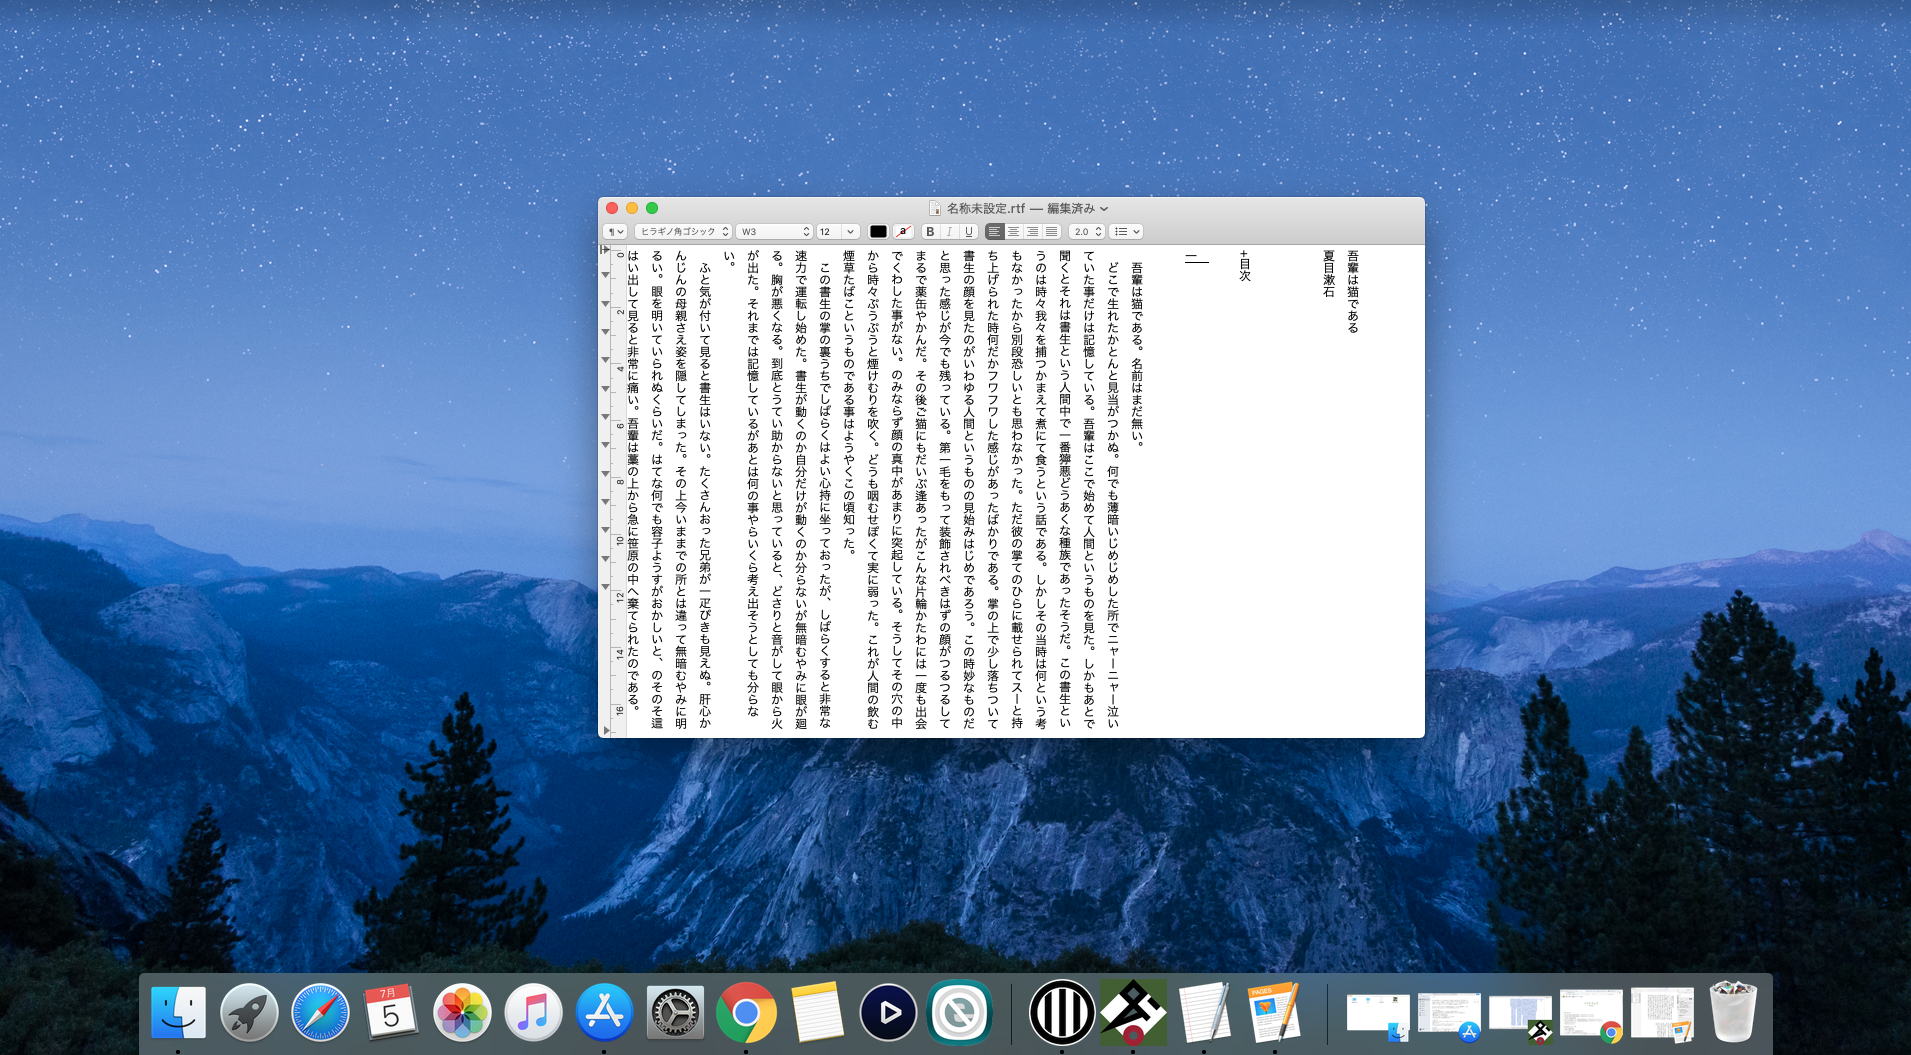Toggle italic formatting
The height and width of the screenshot is (1055, 1911).
(x=949, y=231)
